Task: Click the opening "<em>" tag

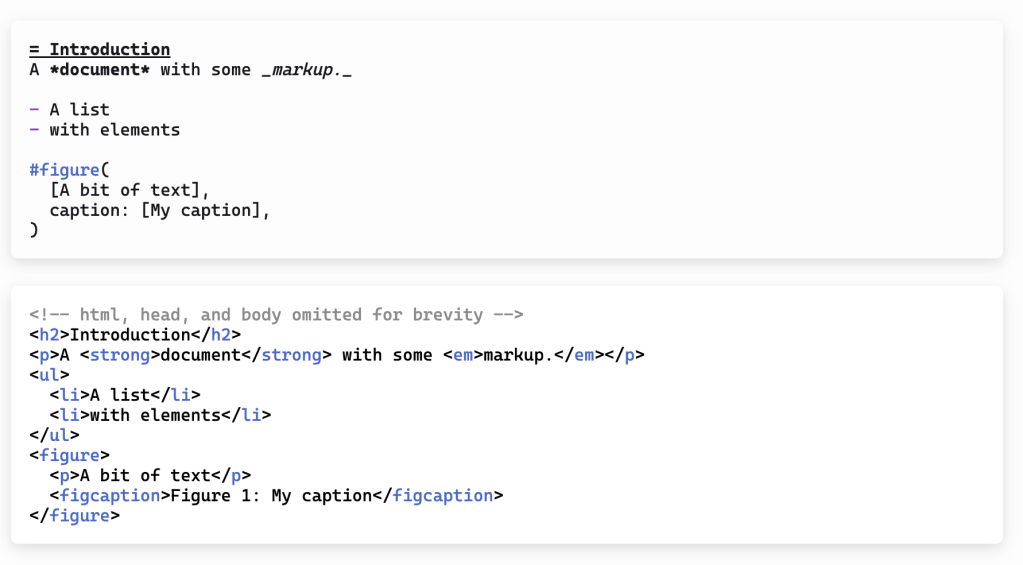Action: [463, 355]
